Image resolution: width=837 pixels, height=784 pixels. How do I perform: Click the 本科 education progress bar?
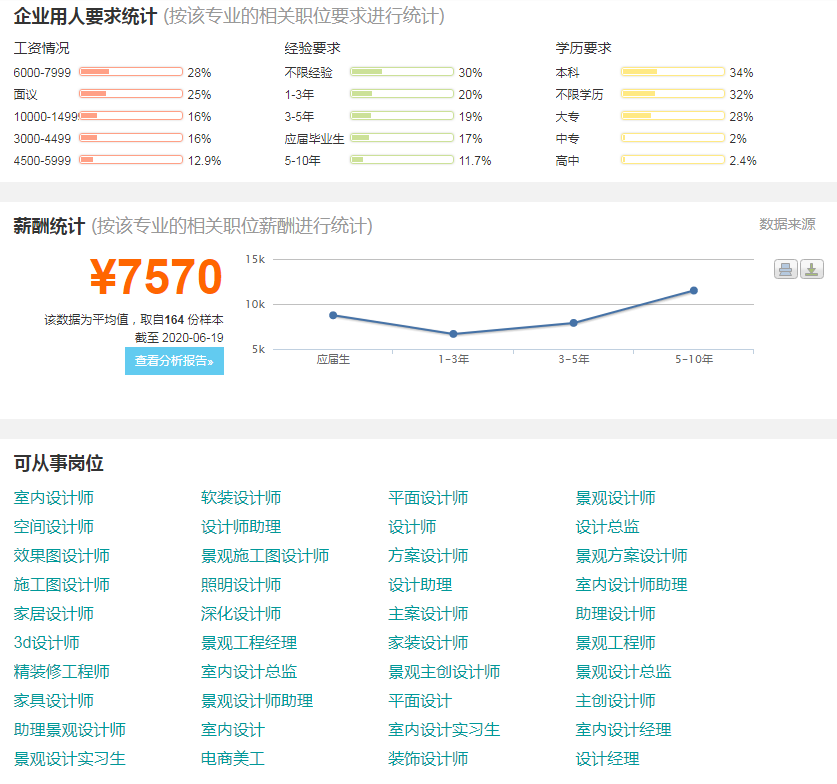coord(673,72)
